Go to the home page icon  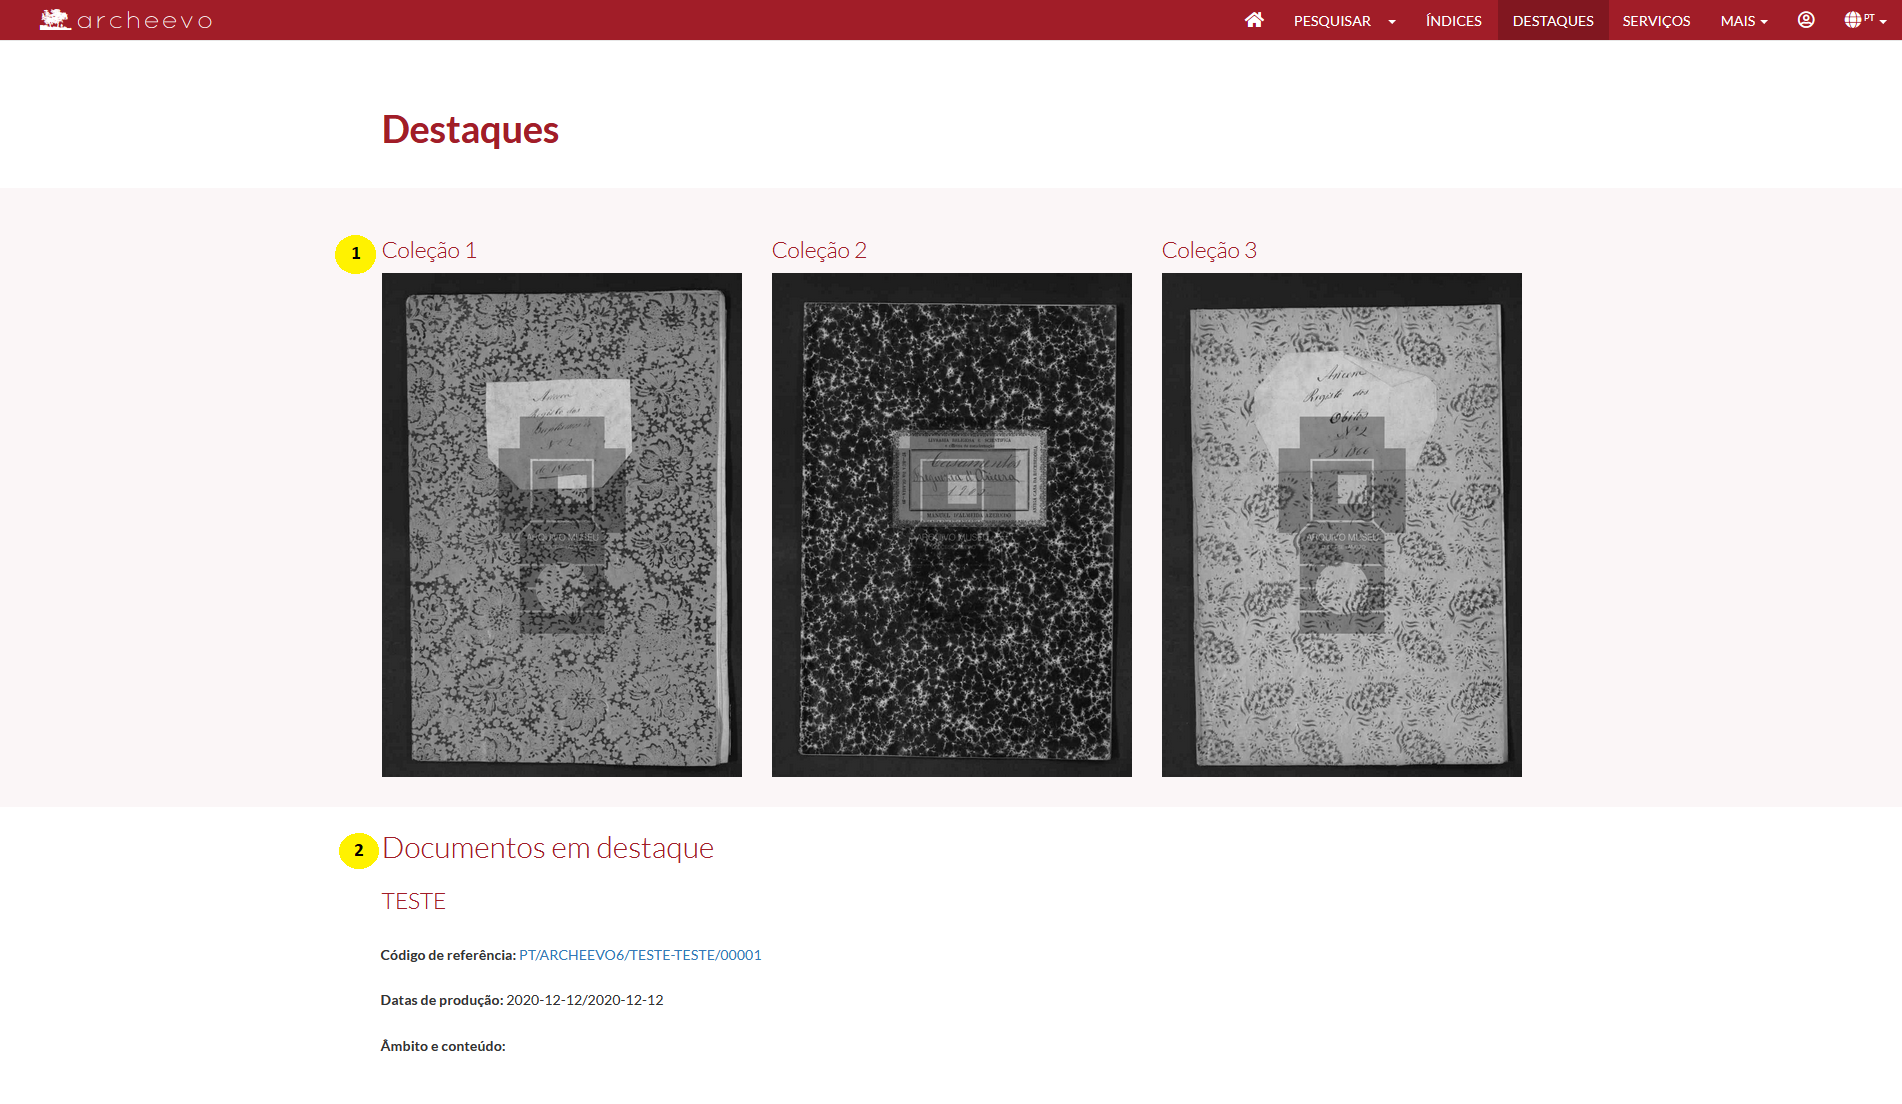[x=1254, y=20]
